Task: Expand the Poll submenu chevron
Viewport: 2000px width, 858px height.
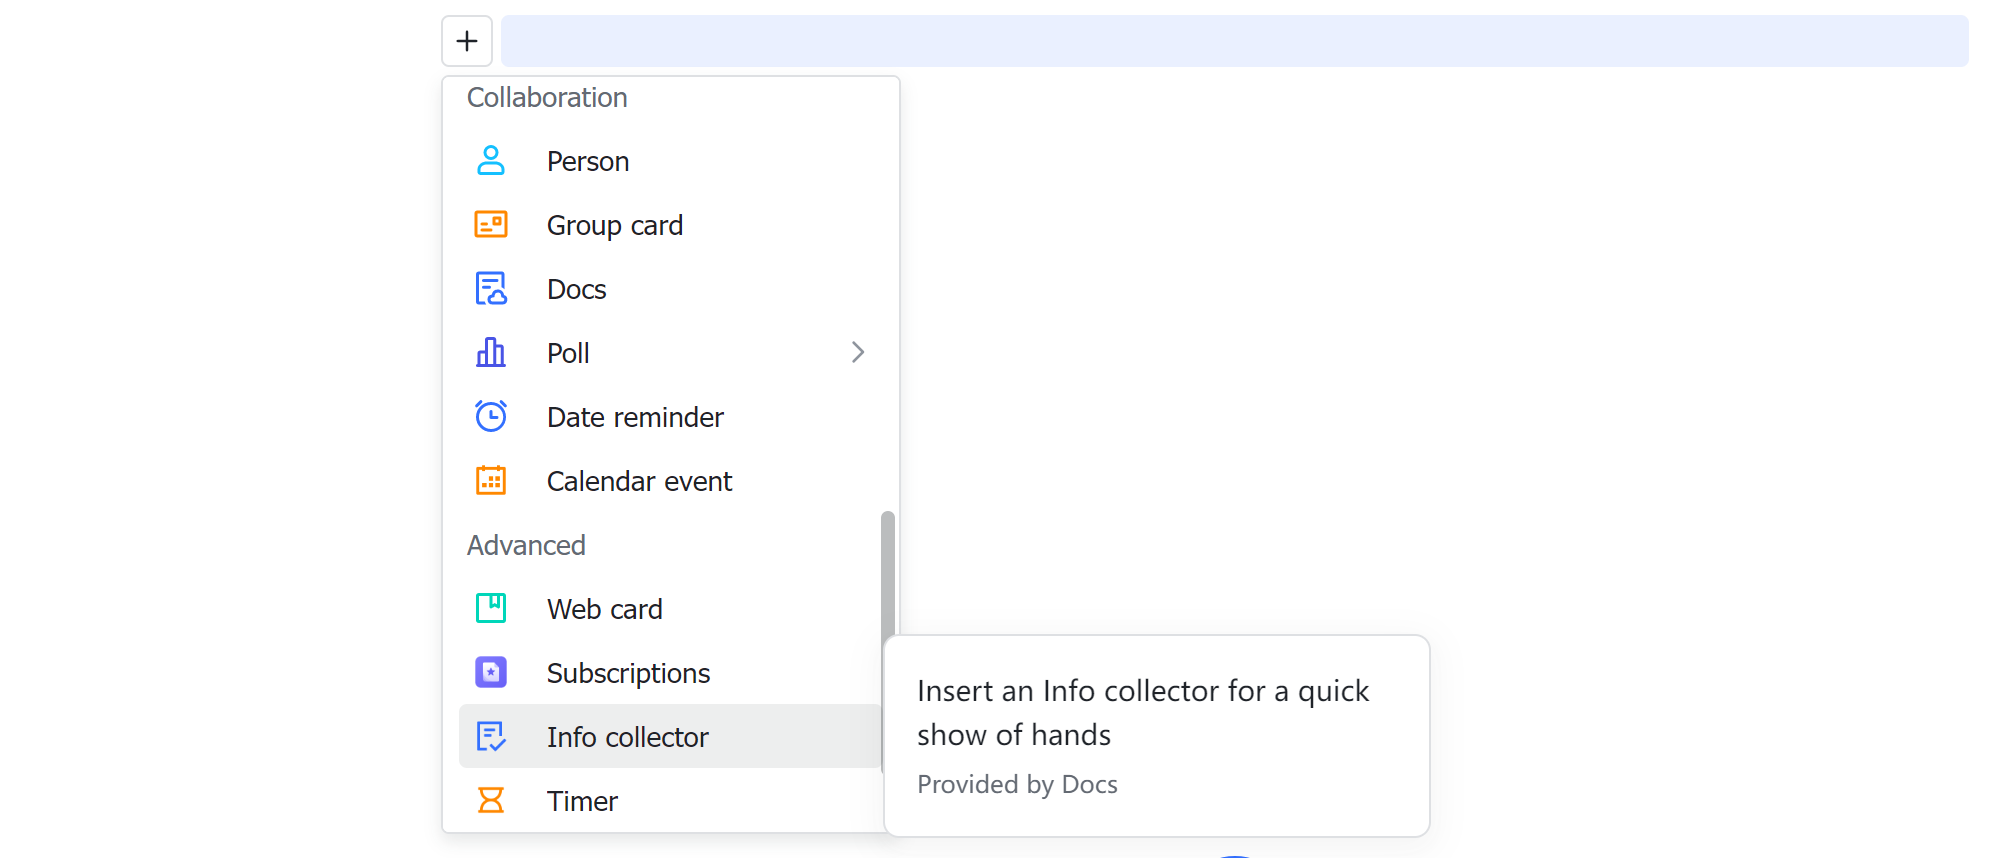Action: coord(857,352)
